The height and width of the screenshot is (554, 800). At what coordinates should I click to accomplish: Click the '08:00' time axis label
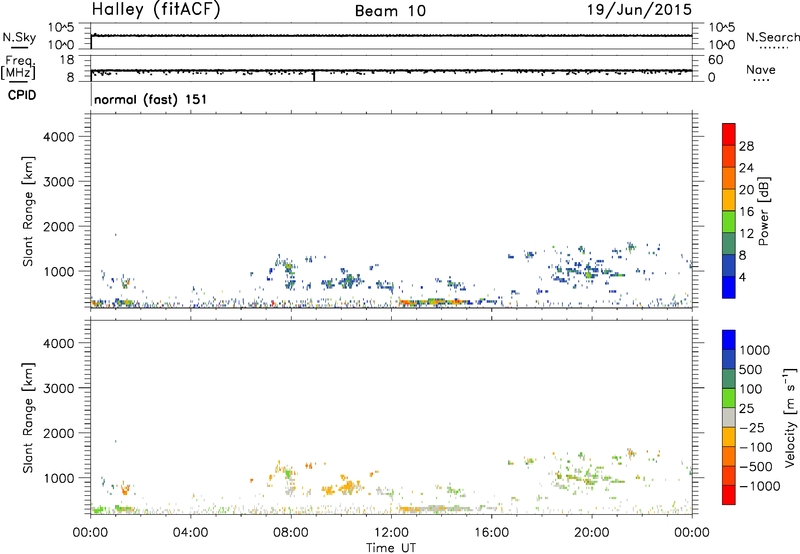[x=291, y=533]
